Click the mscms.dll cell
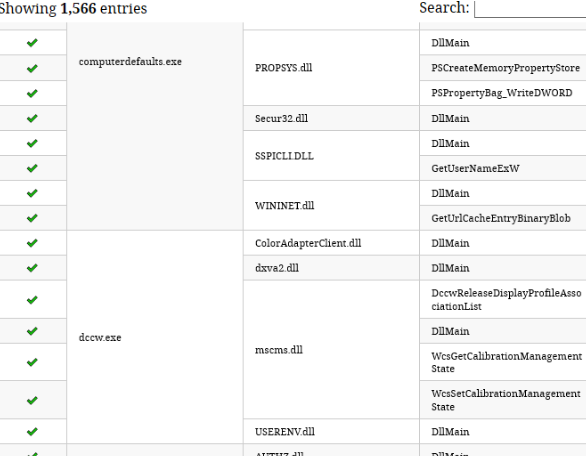The image size is (586, 456). click(331, 350)
